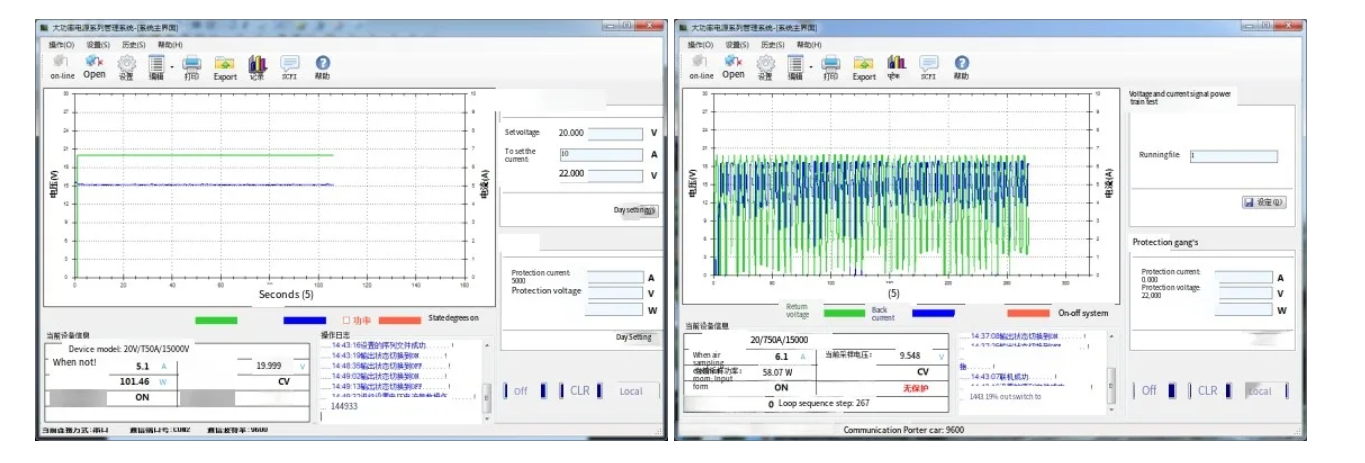Click the on-line icon in left window

61,64
